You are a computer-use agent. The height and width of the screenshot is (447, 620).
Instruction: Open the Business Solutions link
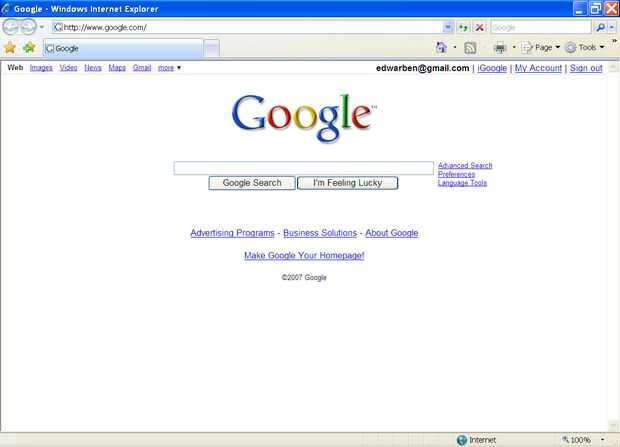click(x=320, y=233)
